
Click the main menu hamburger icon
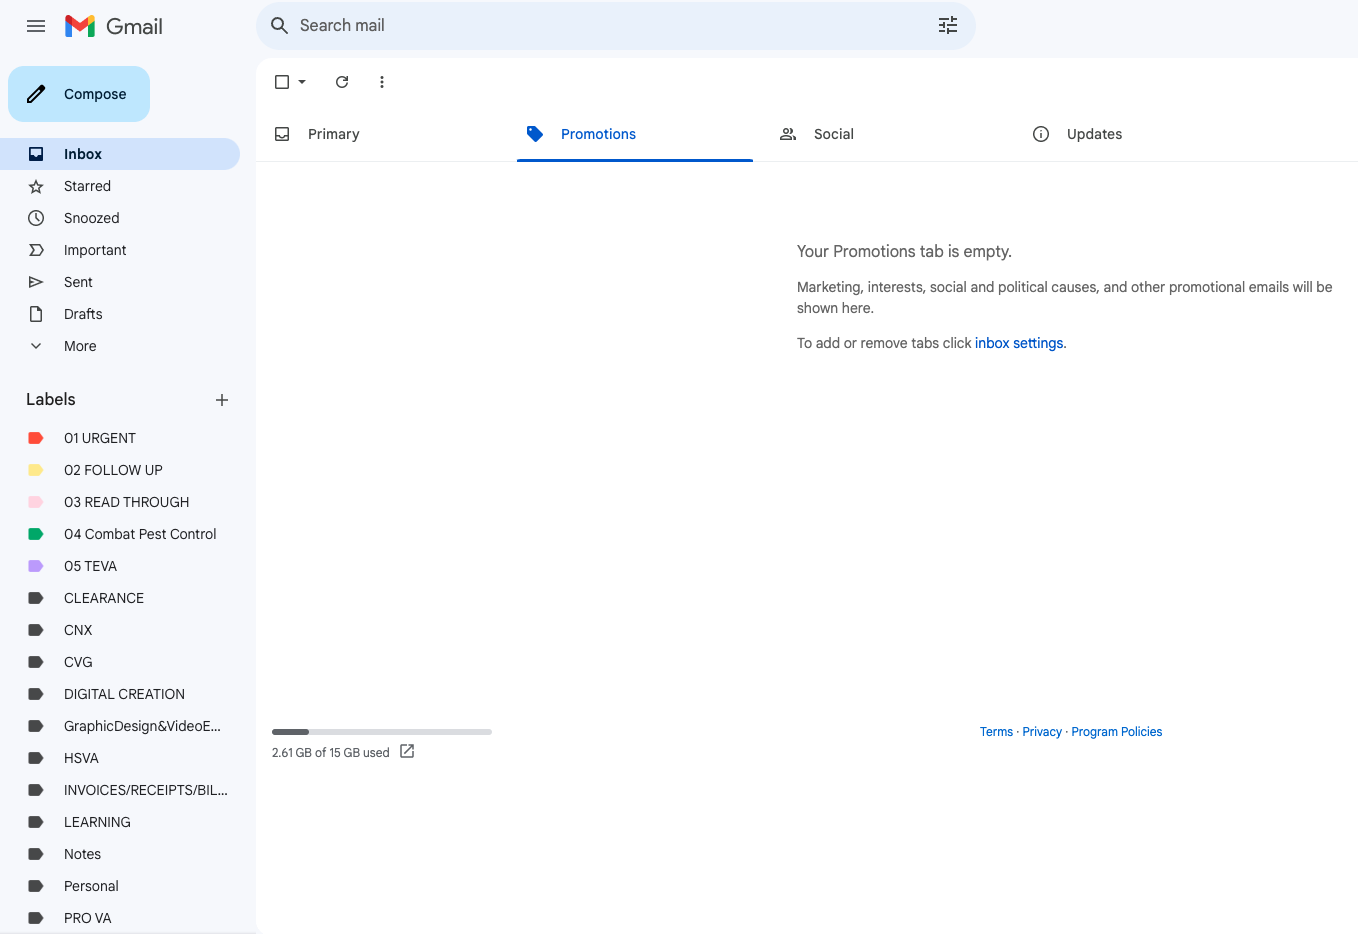click(x=36, y=26)
